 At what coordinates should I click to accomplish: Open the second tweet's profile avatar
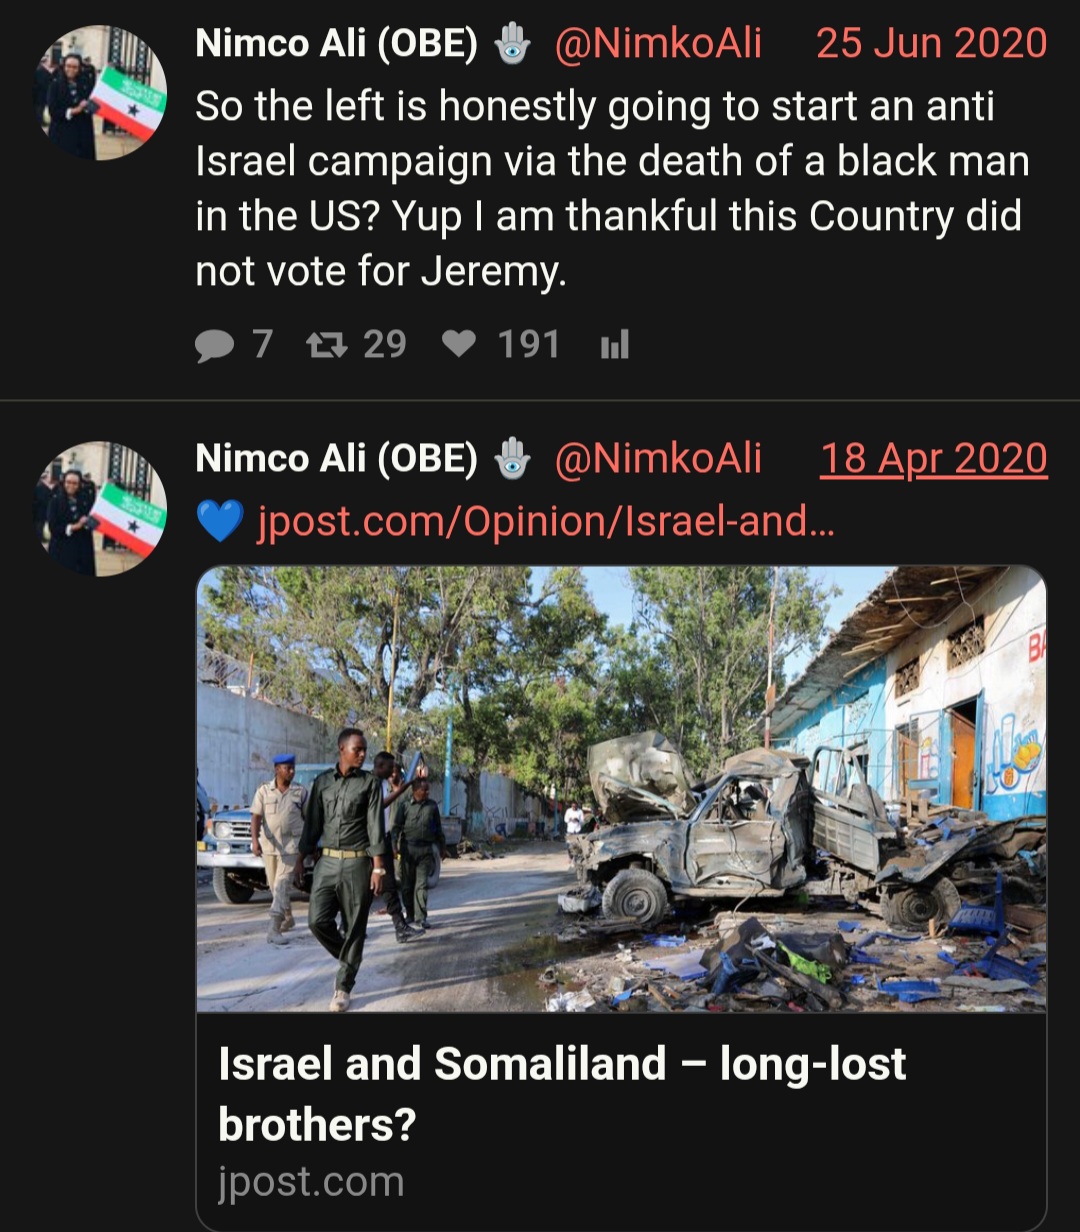(100, 508)
